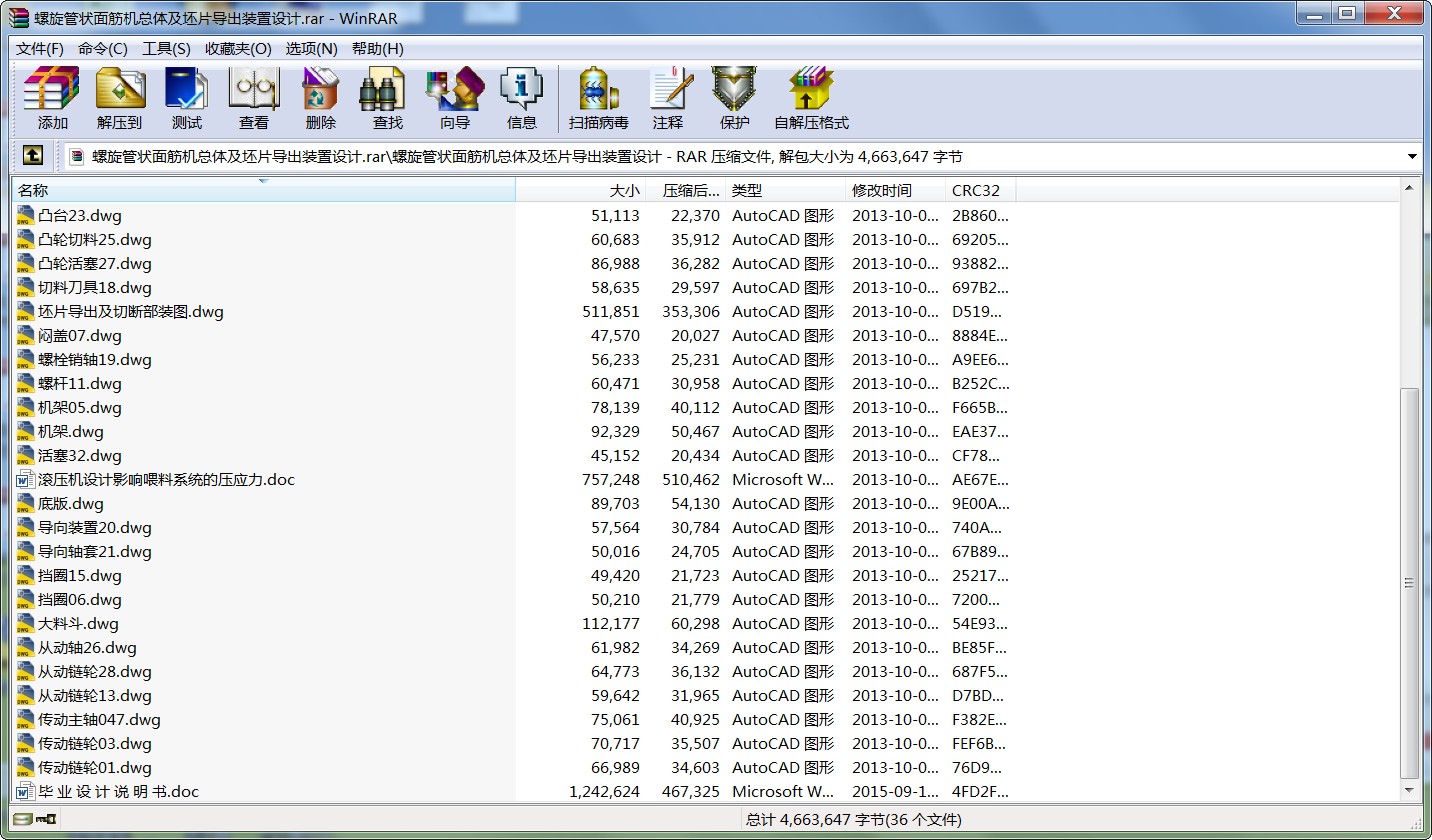The image size is (1432, 840).
Task: Click the file list scroll up arrow
Action: coord(1409,187)
